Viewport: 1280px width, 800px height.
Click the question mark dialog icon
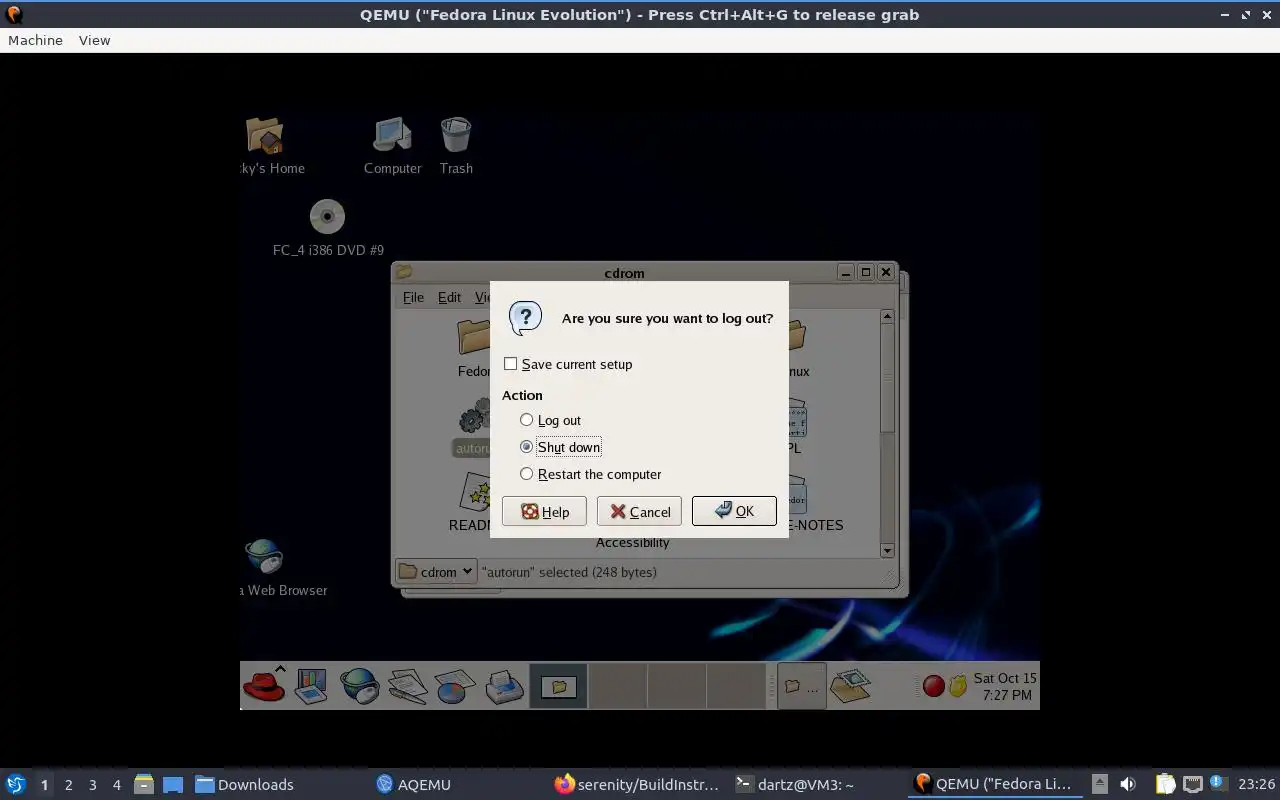(526, 318)
